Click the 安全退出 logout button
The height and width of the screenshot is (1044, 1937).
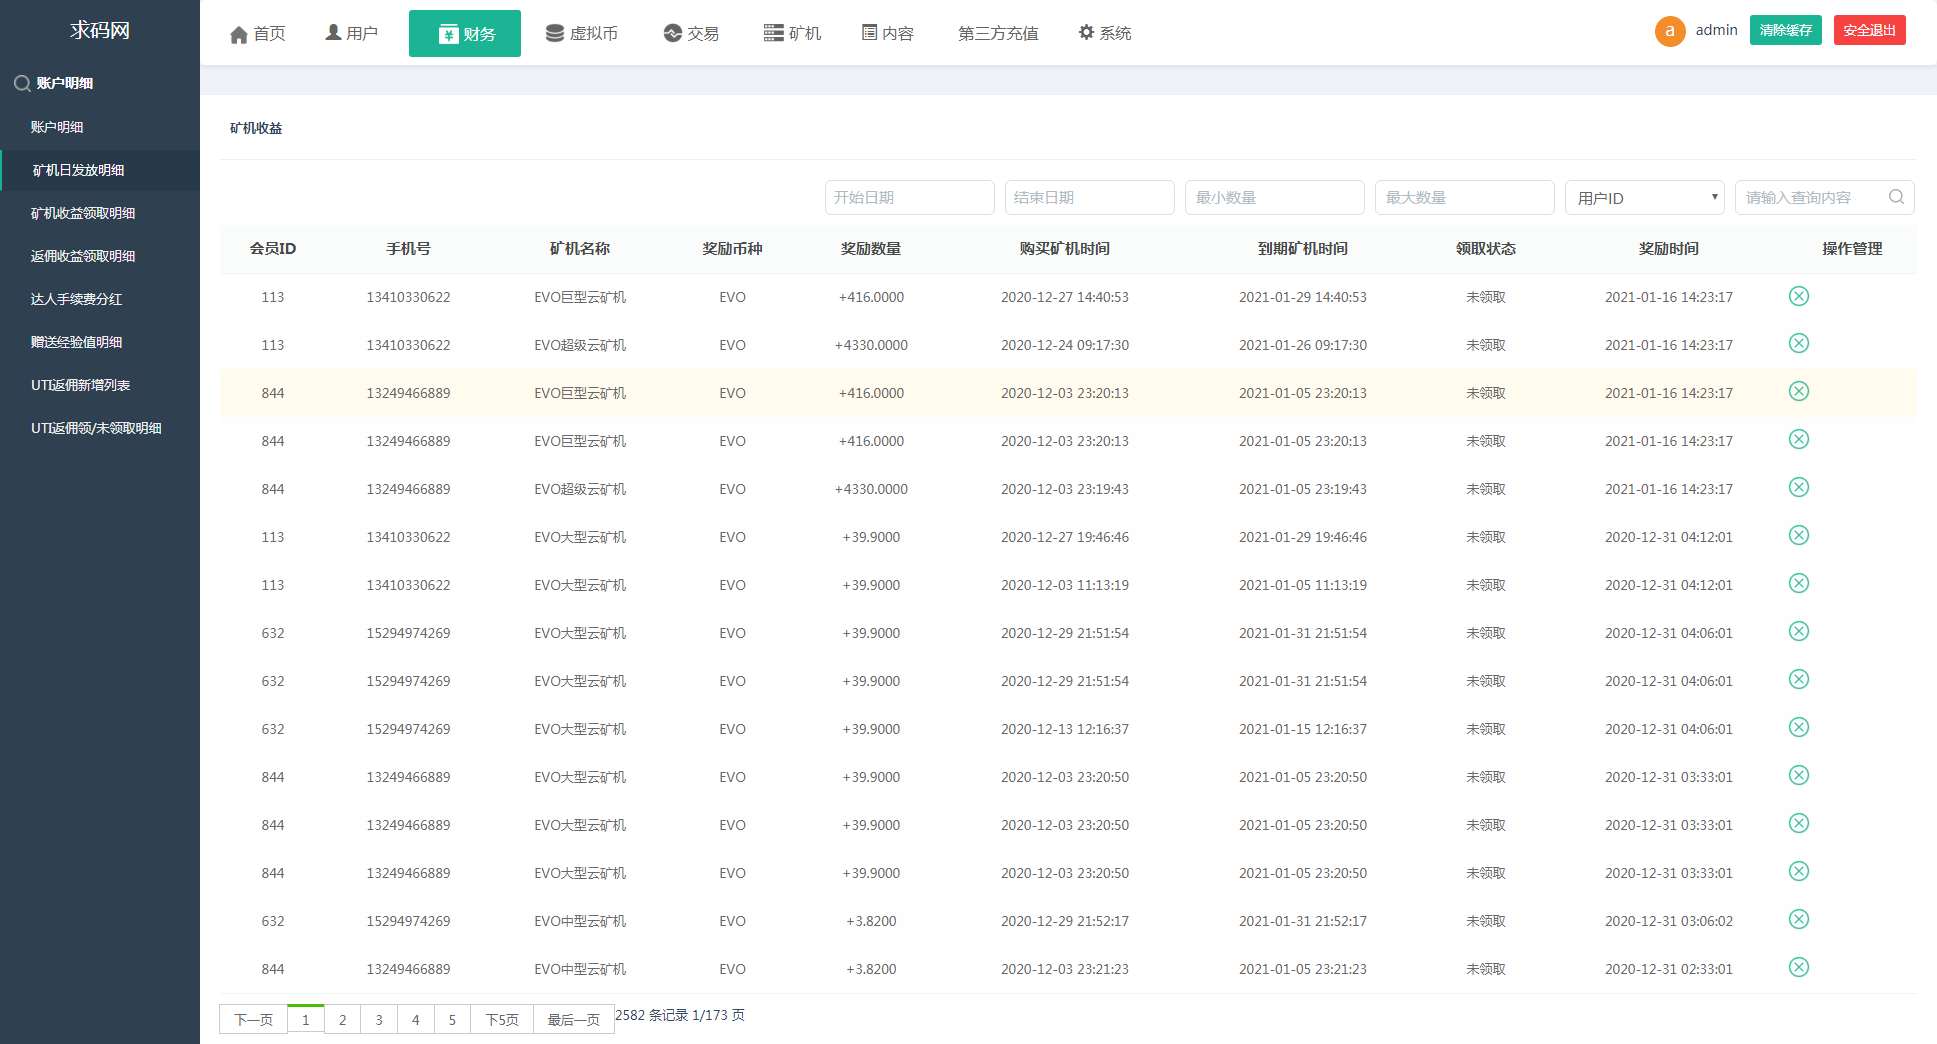1870,30
